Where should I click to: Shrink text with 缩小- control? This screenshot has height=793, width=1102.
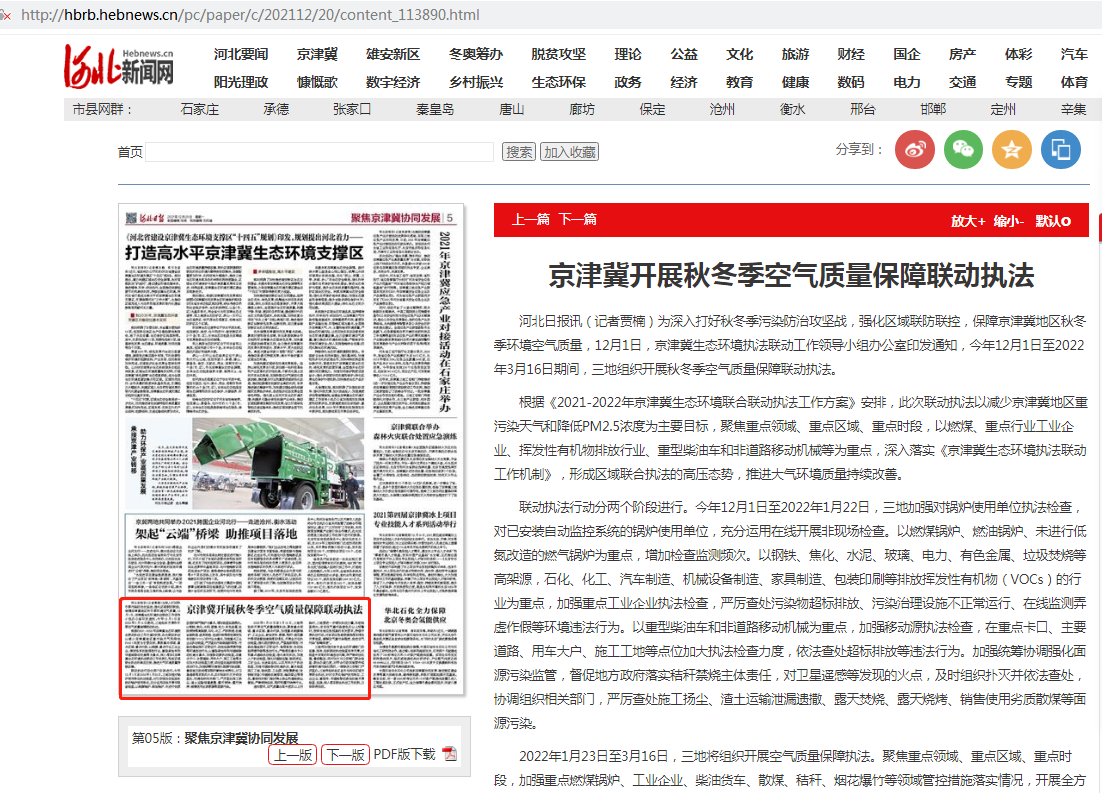[1008, 221]
